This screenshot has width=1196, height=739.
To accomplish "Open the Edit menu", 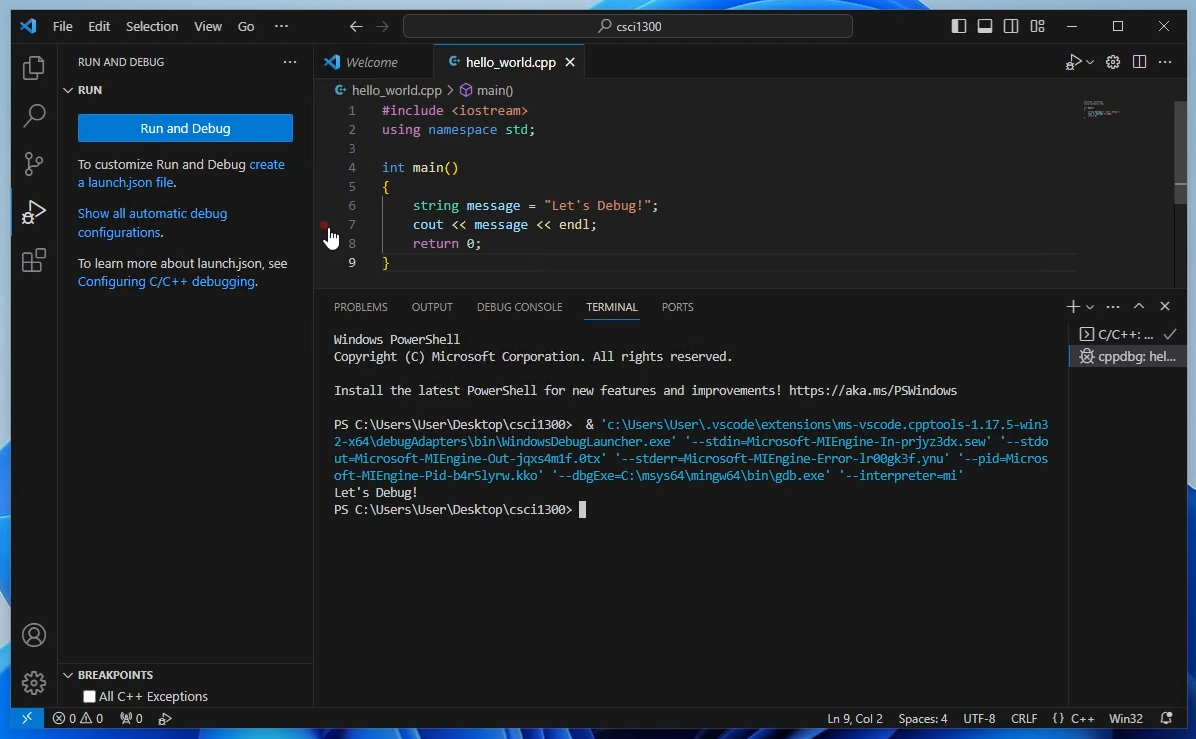I will (99, 26).
